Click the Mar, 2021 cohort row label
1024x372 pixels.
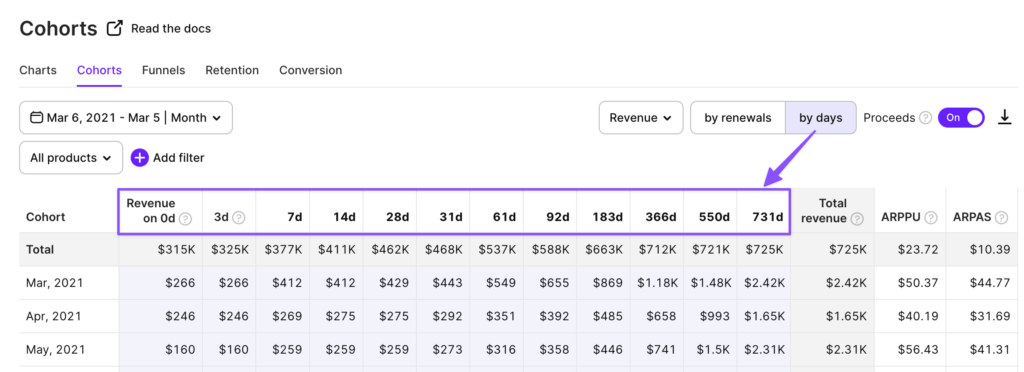[x=54, y=283]
